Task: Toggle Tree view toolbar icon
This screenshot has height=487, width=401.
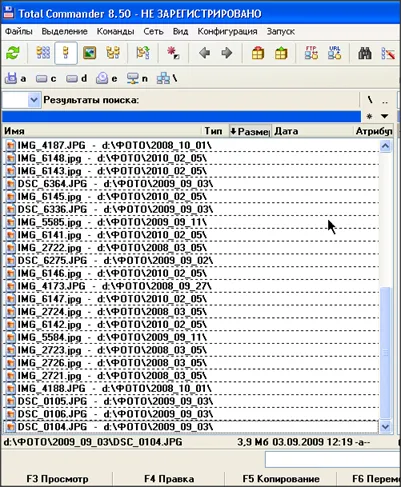Action: click(x=113, y=53)
